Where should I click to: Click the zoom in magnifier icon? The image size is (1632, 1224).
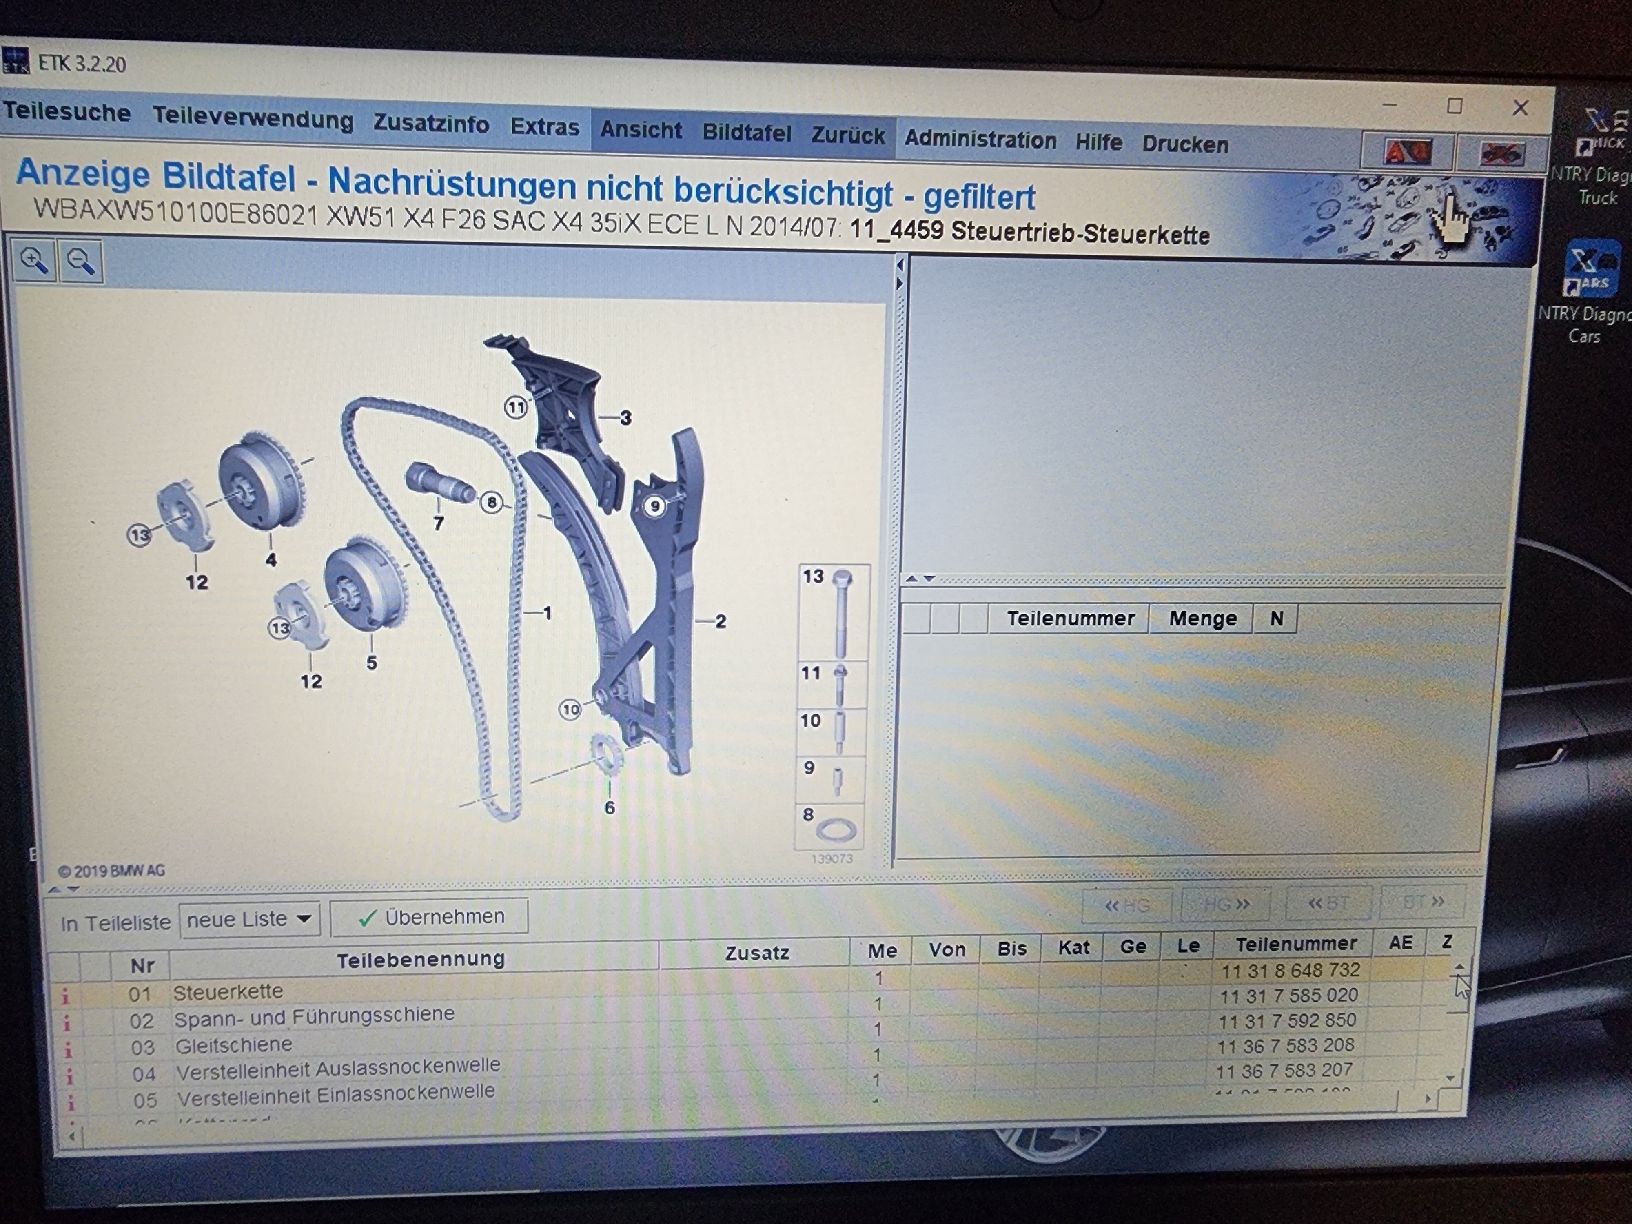click(35, 262)
